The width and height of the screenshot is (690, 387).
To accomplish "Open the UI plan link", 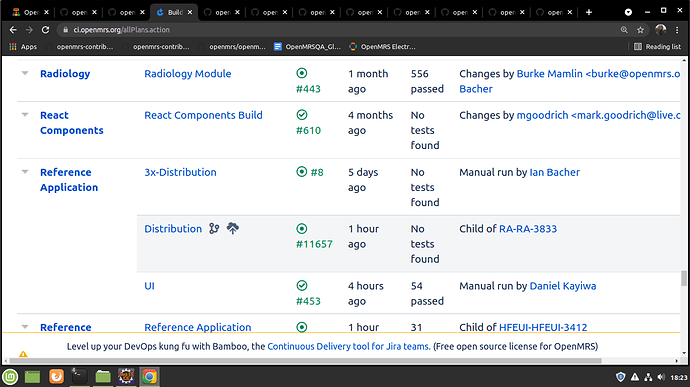I will [x=150, y=286].
